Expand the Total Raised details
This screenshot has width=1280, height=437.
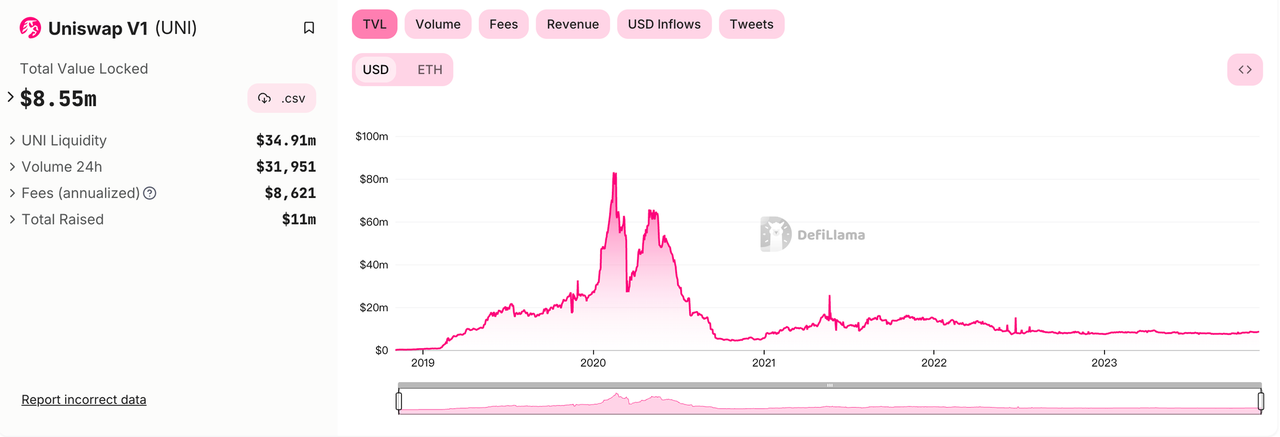(x=12, y=219)
